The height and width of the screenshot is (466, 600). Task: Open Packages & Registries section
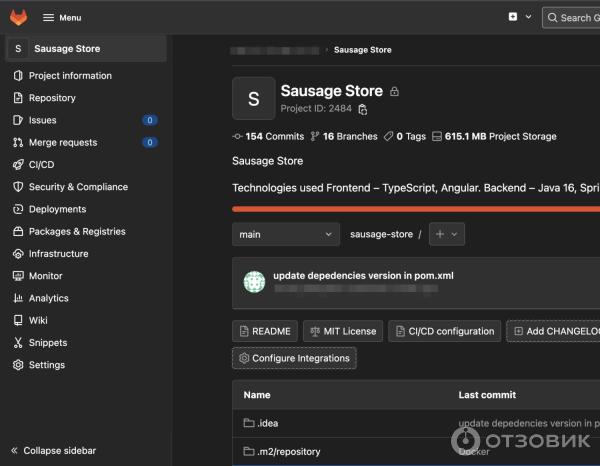click(77, 231)
